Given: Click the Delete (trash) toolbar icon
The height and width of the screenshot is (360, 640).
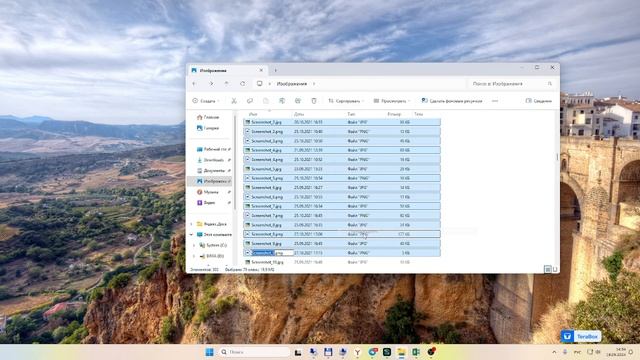Looking at the screenshot, I should pyautogui.click(x=314, y=101).
